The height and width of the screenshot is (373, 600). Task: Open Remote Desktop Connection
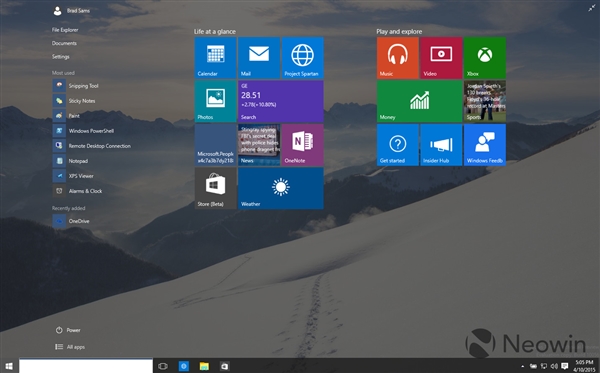92,146
